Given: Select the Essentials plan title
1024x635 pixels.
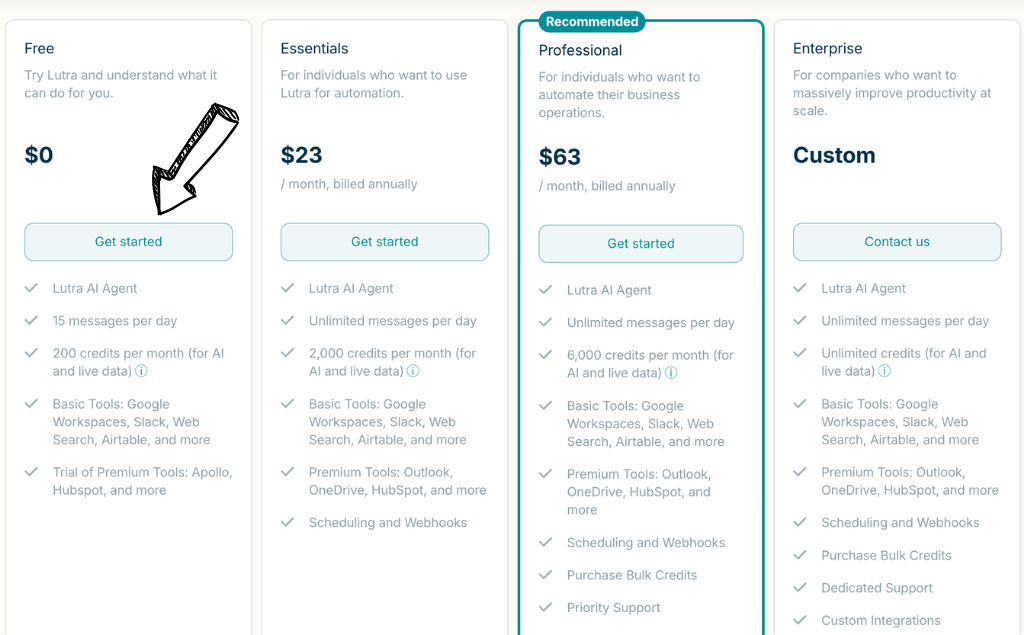Looking at the screenshot, I should point(314,48).
